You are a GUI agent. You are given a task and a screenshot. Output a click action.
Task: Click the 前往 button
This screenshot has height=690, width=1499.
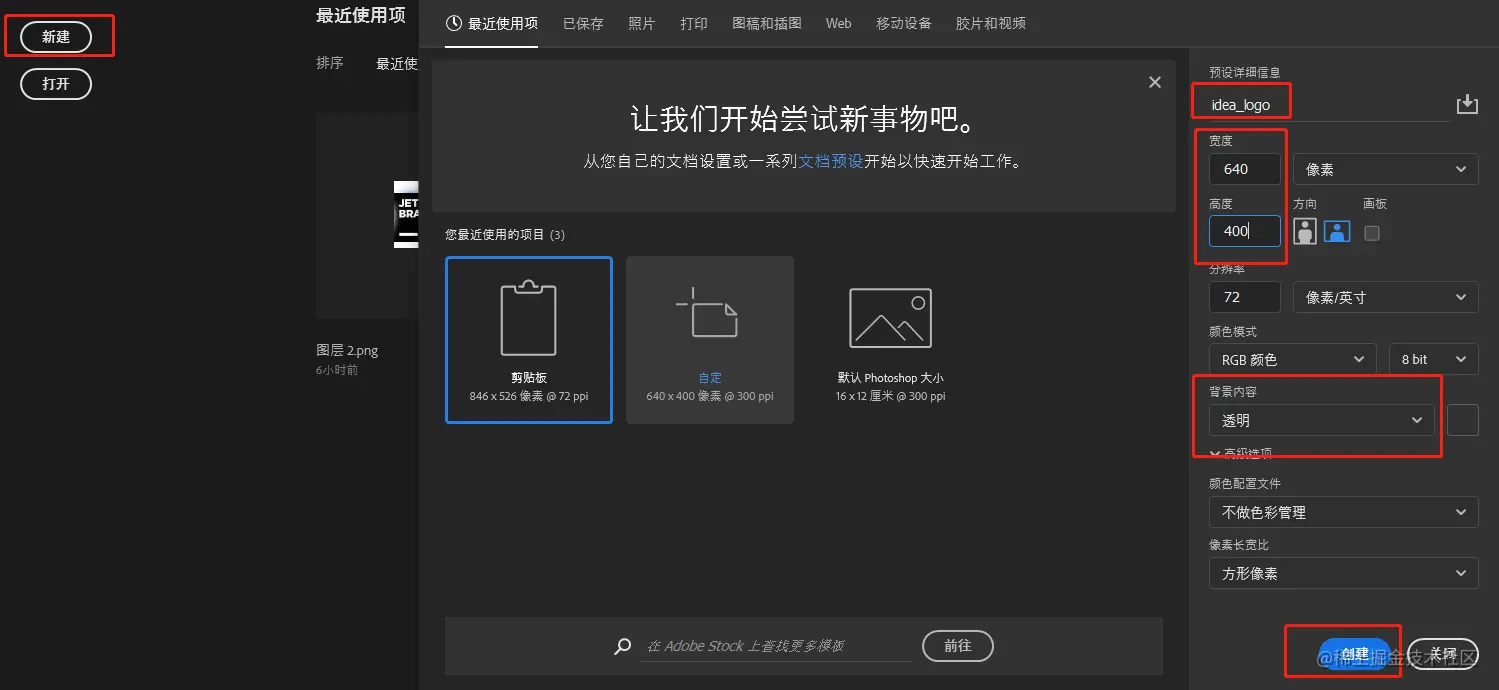pos(958,646)
